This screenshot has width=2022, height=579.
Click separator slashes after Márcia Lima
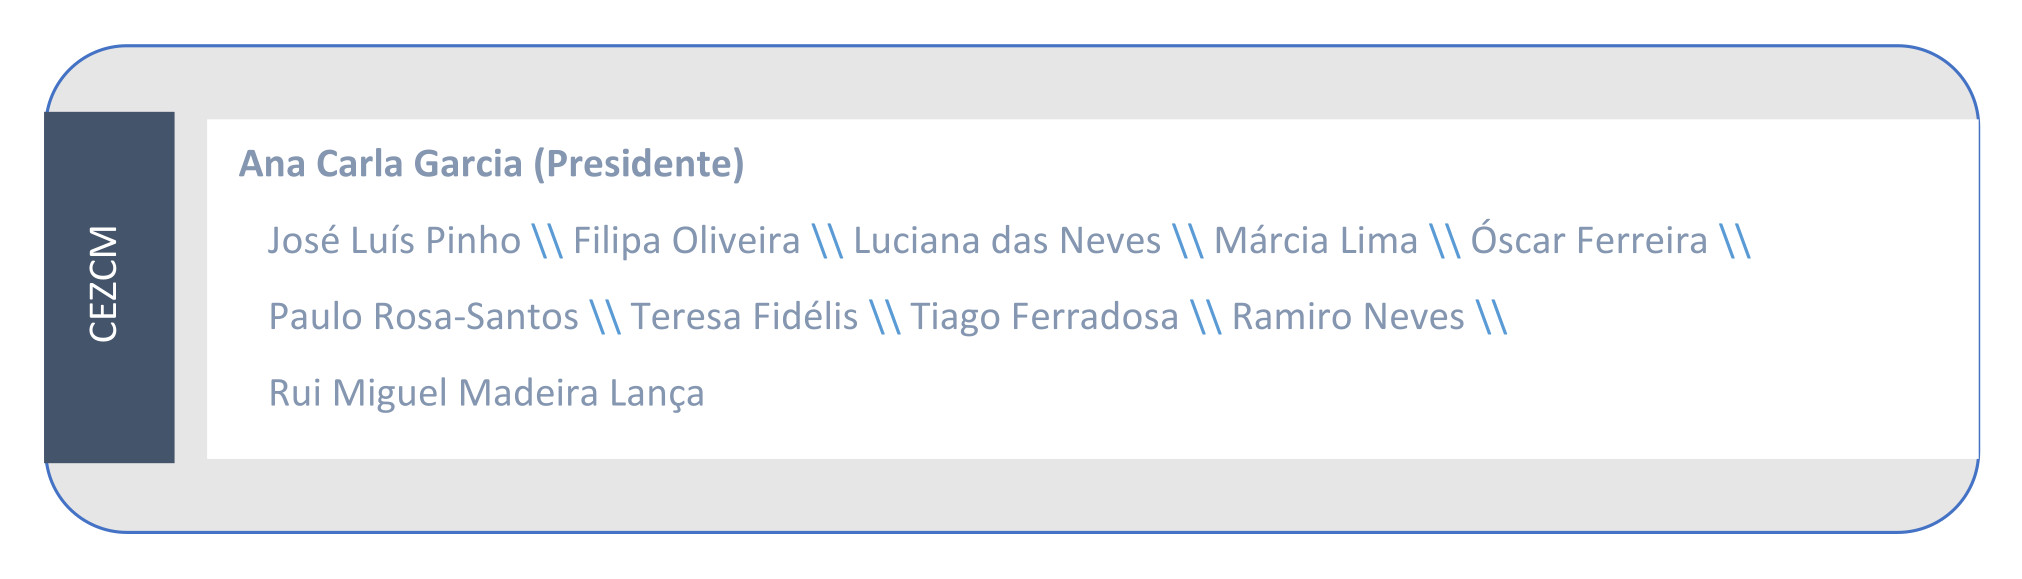click(1445, 241)
